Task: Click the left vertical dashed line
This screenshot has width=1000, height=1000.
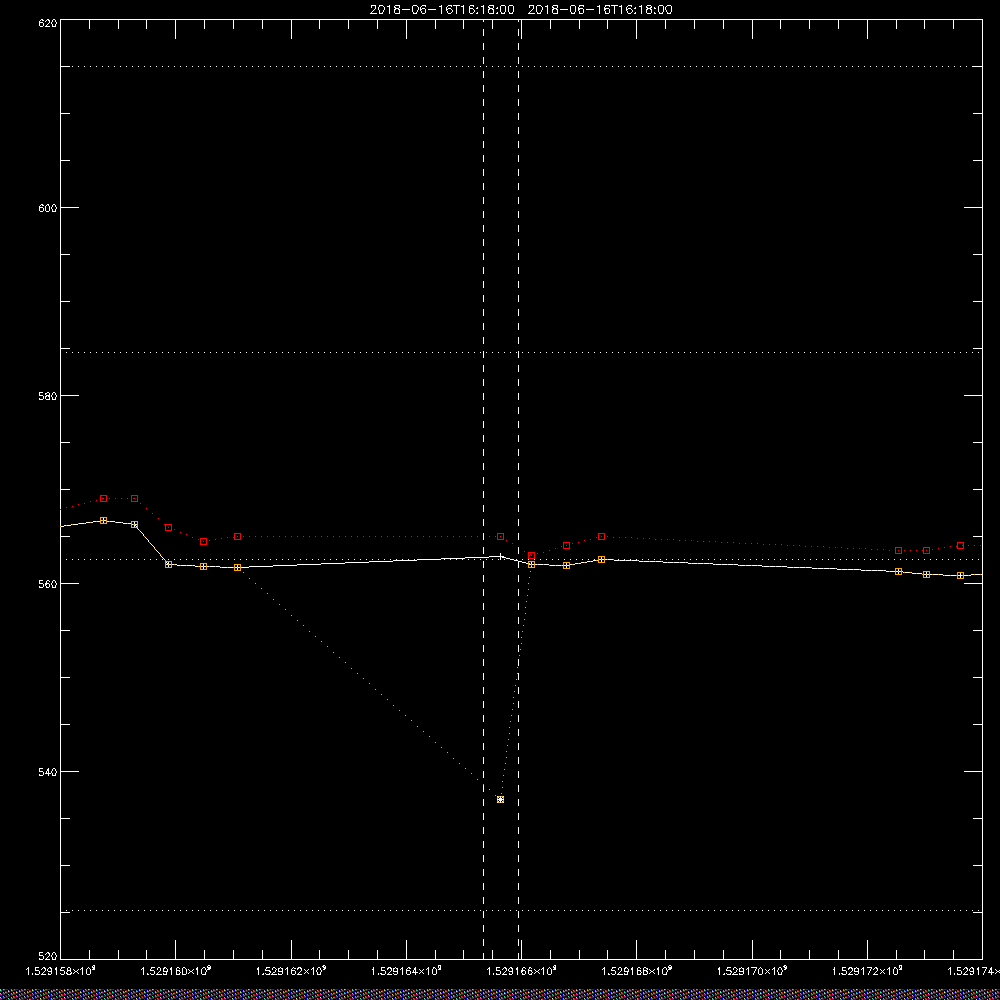Action: tap(483, 489)
